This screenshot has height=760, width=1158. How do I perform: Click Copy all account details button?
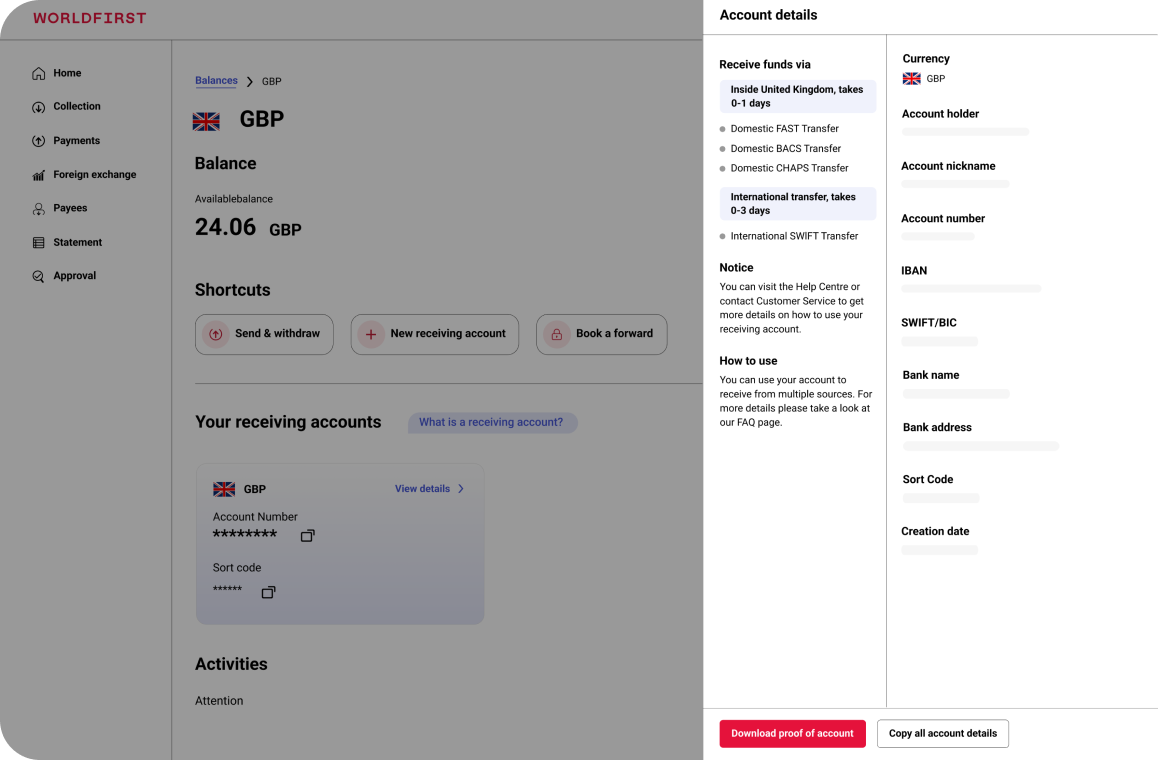tap(942, 733)
